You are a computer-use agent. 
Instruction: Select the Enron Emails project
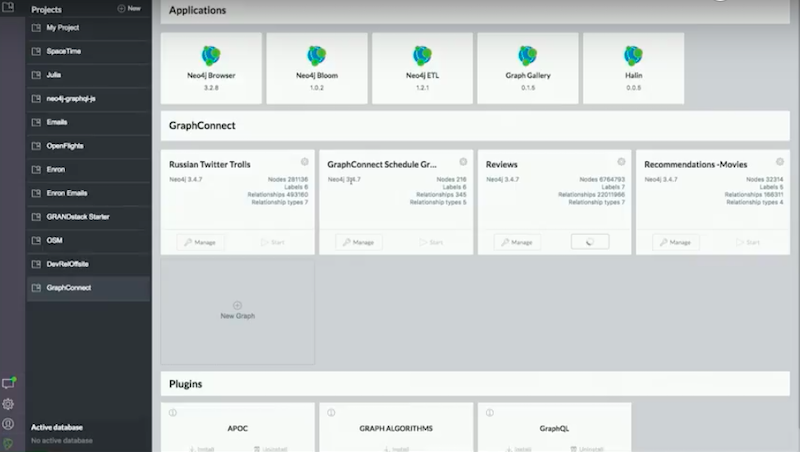point(89,193)
